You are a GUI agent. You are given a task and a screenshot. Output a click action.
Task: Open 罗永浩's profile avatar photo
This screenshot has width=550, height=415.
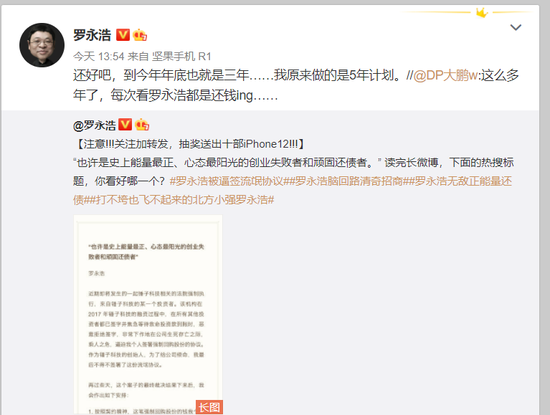pyautogui.click(x=42, y=45)
